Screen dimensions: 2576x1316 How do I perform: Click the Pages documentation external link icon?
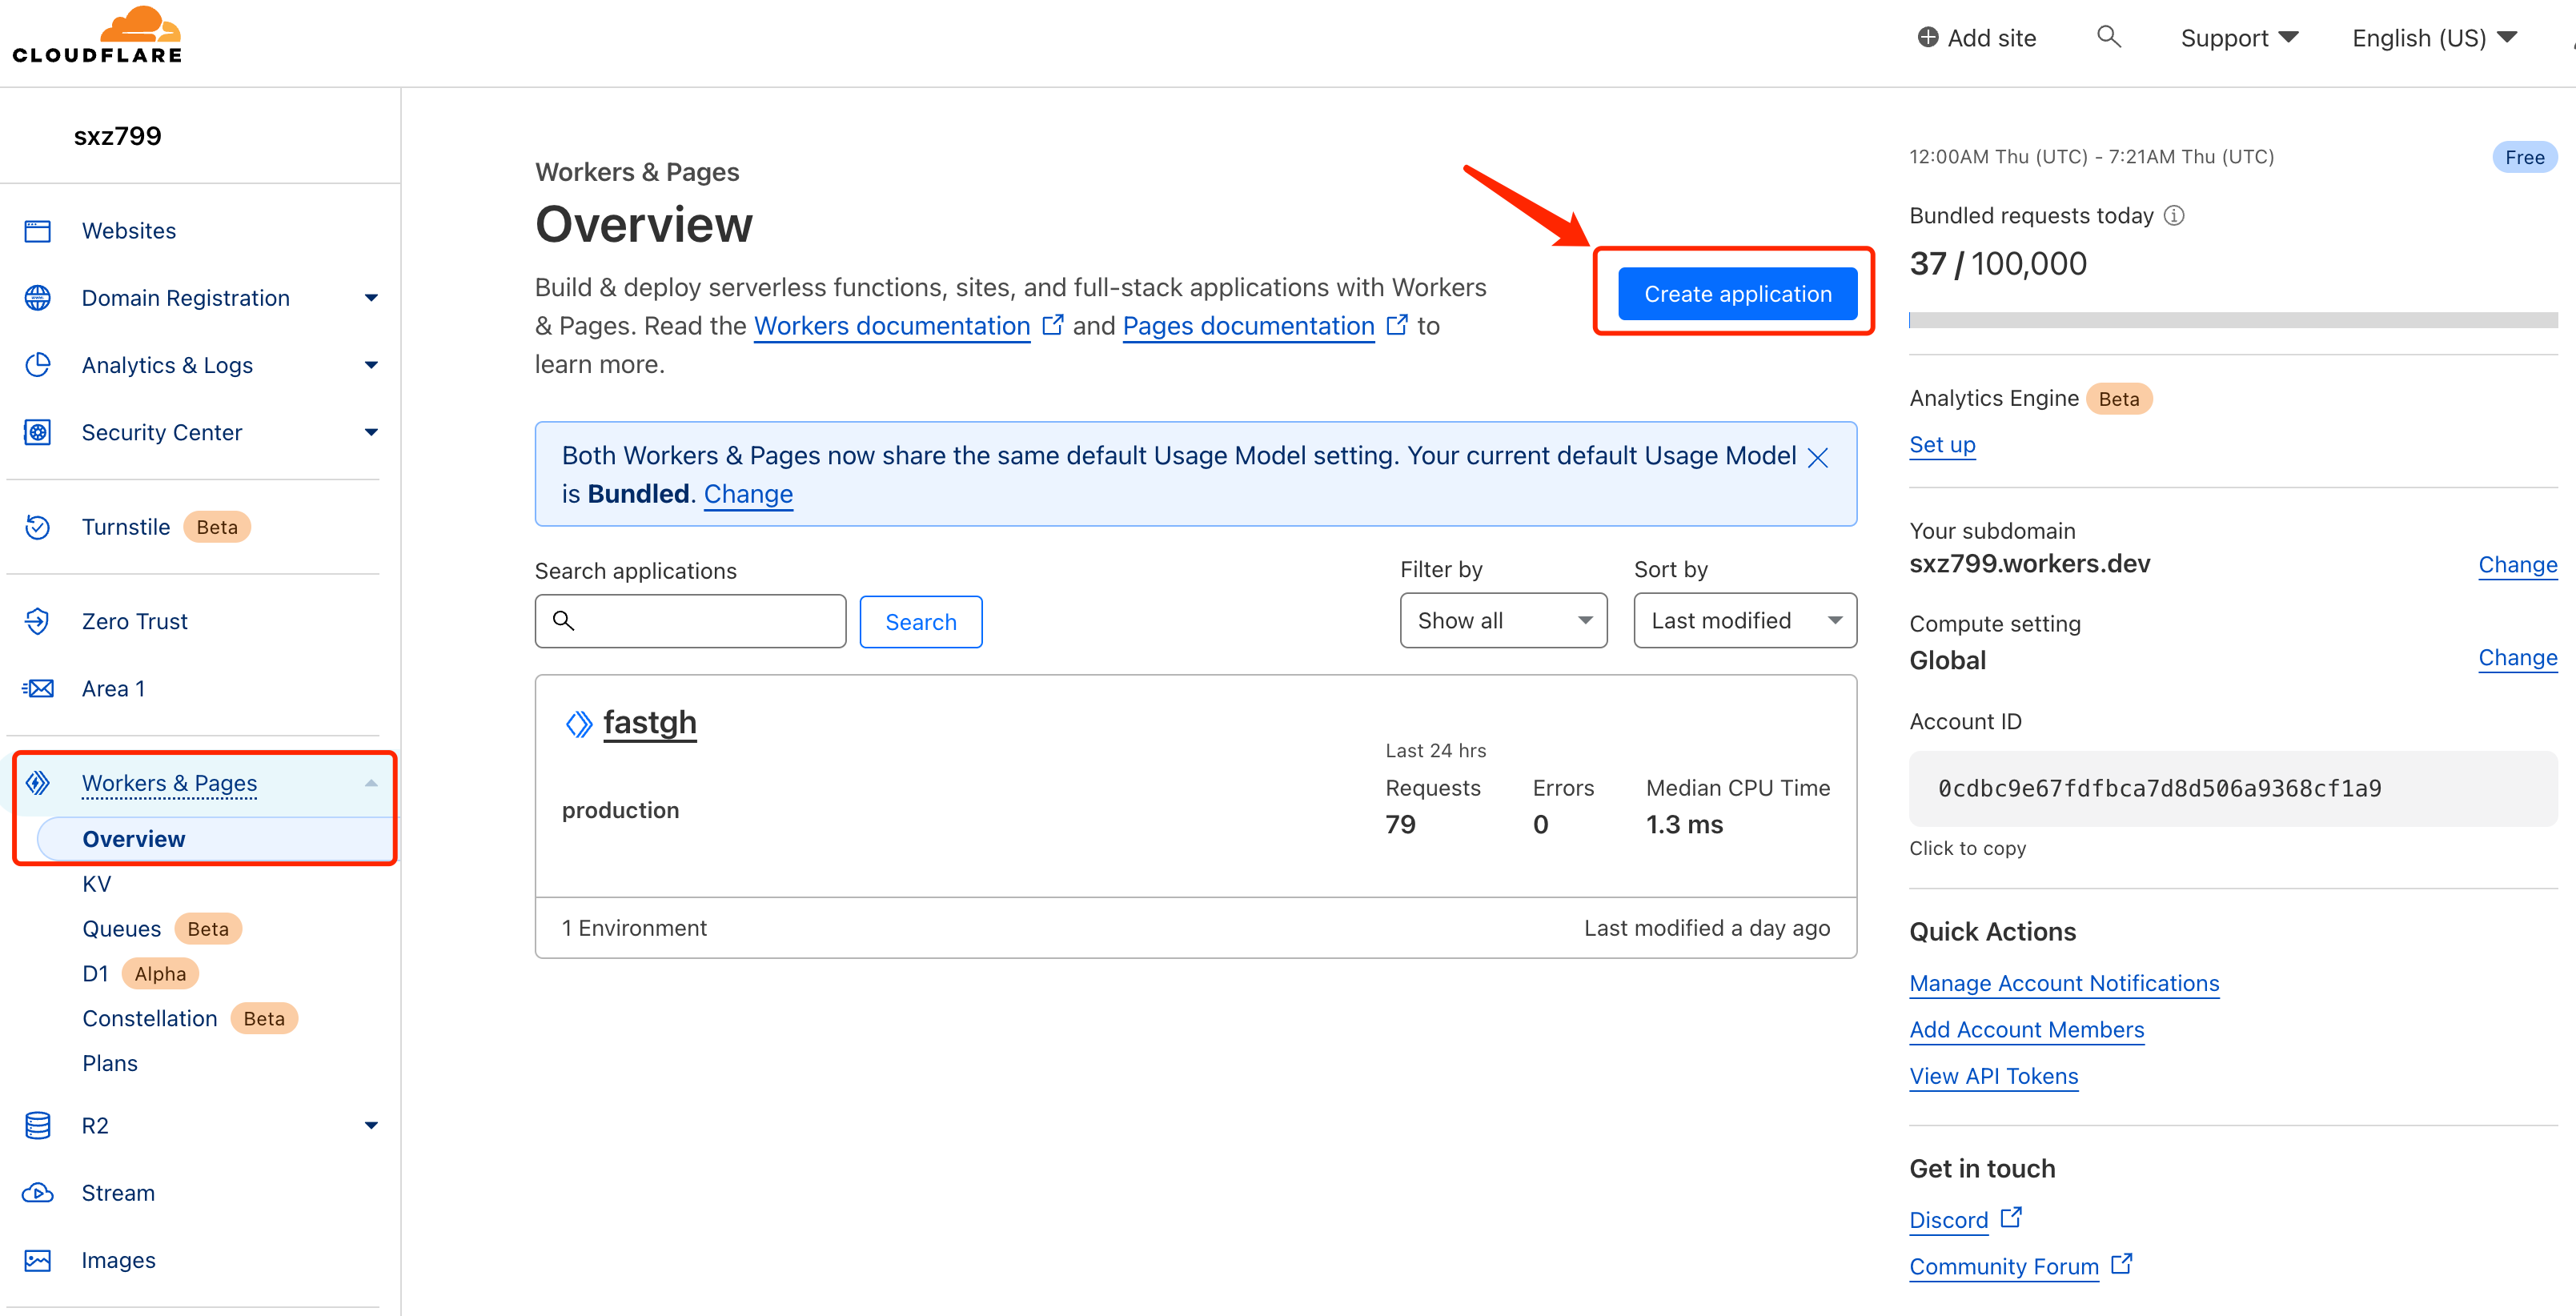coord(1397,325)
